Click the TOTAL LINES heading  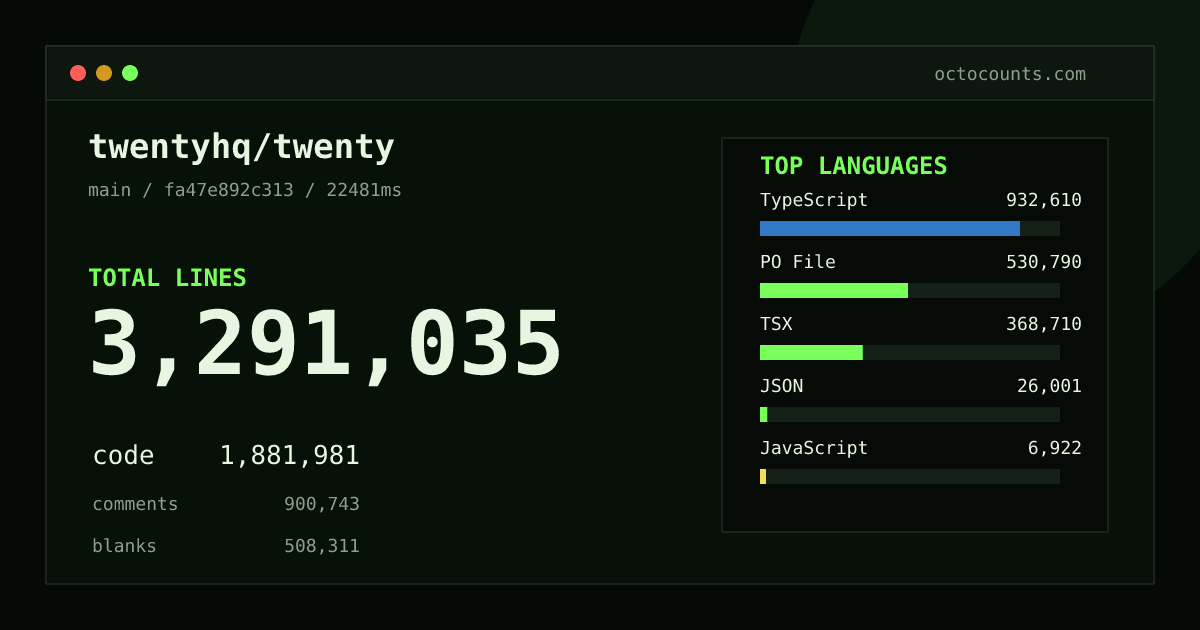coord(167,278)
